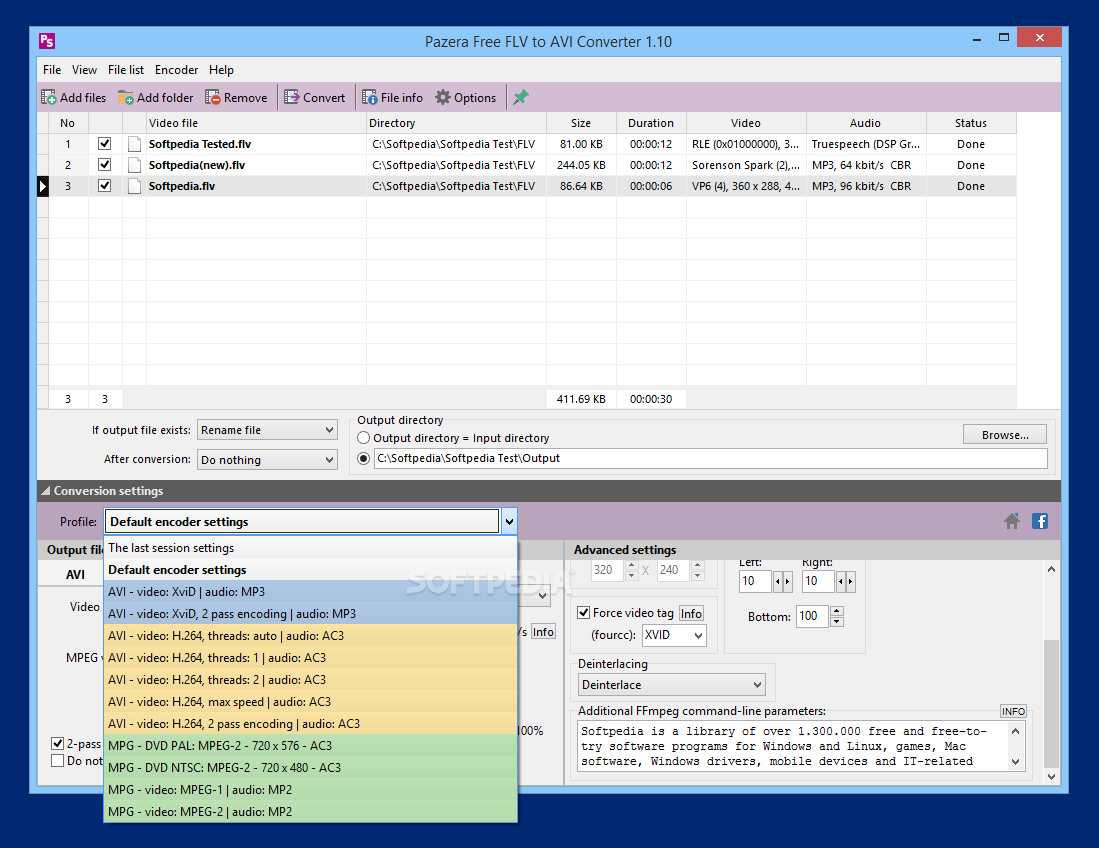
Task: Uncheck the checkbox for Softpedia Tested.flv
Action: point(104,144)
